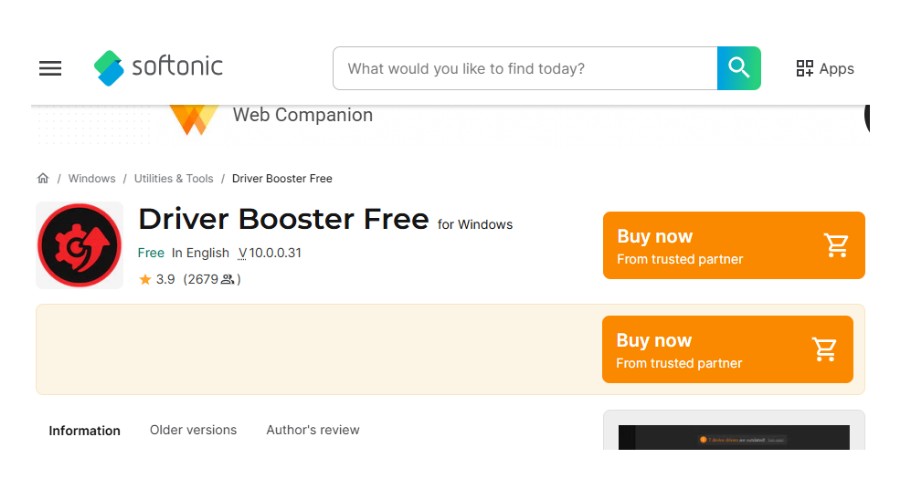
Task: Click the cart icon in top Buy now
Action: point(836,246)
